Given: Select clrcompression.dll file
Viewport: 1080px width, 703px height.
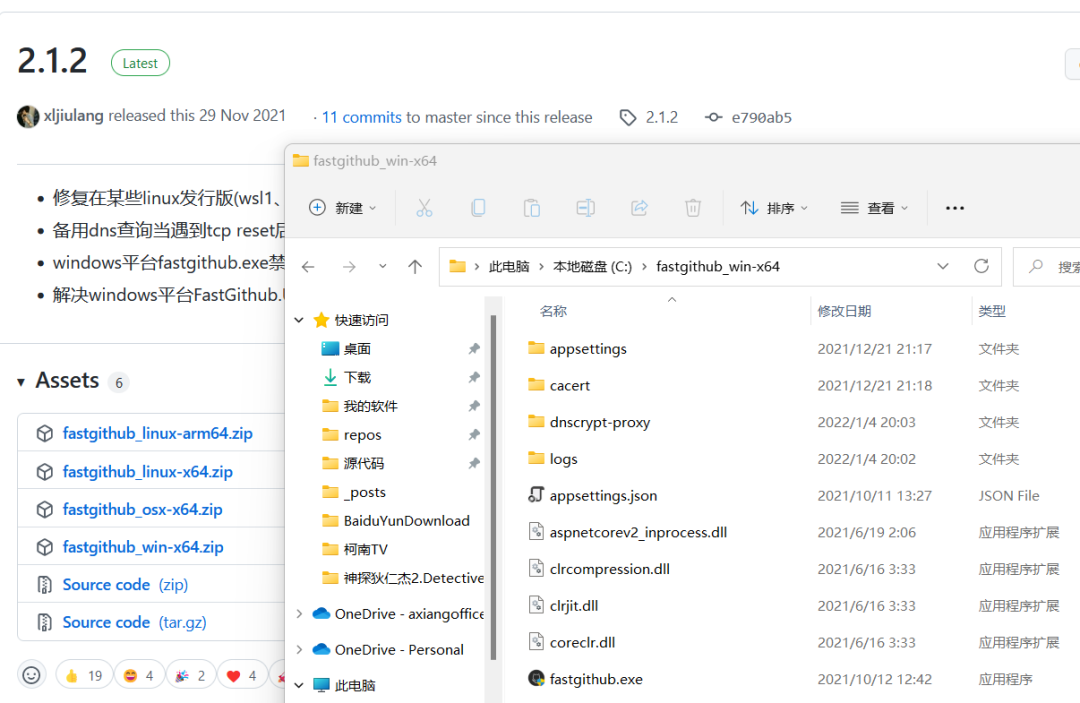Looking at the screenshot, I should click(x=610, y=569).
